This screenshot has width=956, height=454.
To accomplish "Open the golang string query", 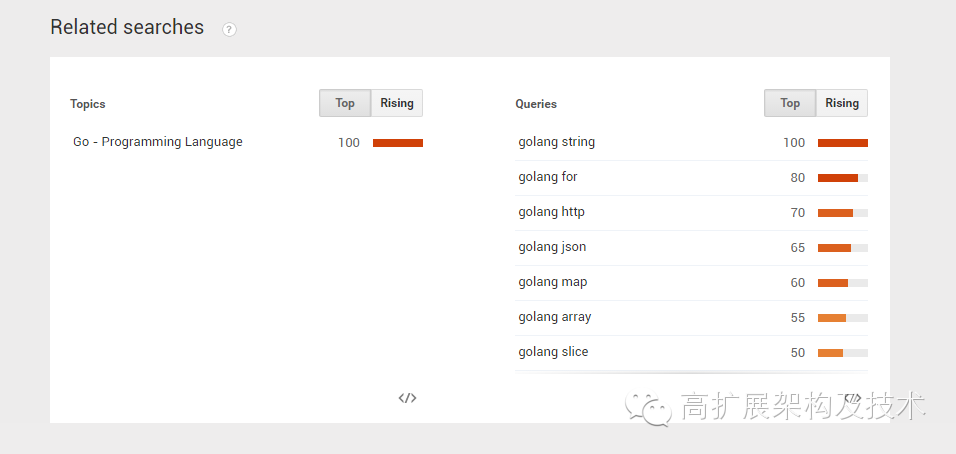I will pyautogui.click(x=557, y=142).
